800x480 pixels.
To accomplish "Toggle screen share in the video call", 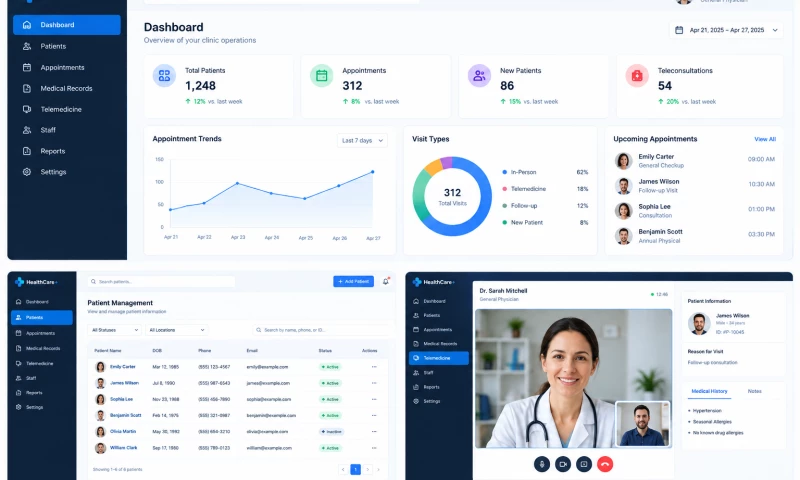I will (x=584, y=464).
